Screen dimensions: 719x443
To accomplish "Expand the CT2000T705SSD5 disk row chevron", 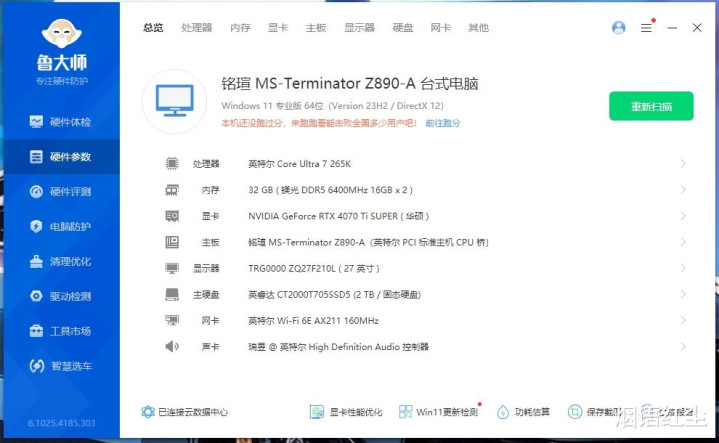I will [683, 294].
